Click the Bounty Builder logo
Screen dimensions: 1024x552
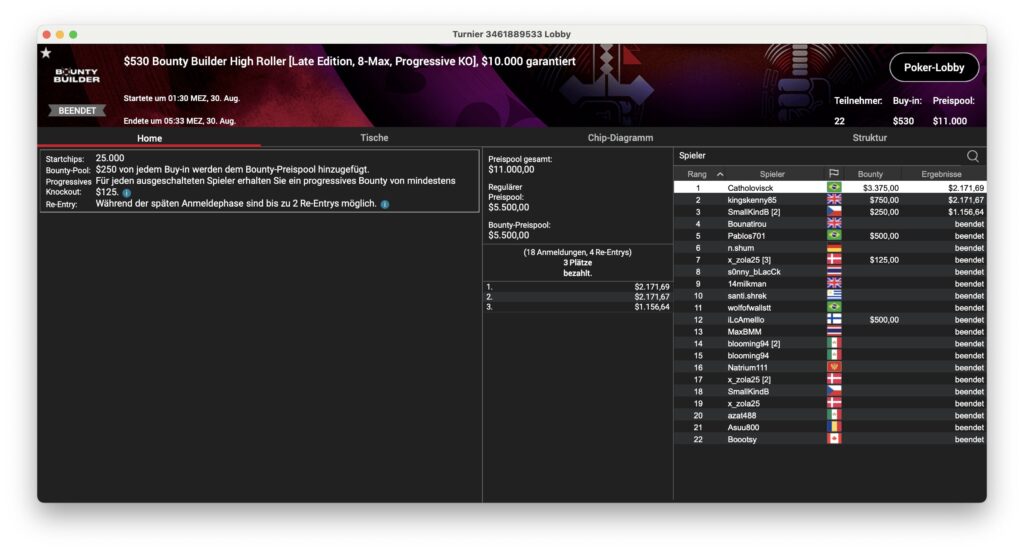[x=76, y=76]
